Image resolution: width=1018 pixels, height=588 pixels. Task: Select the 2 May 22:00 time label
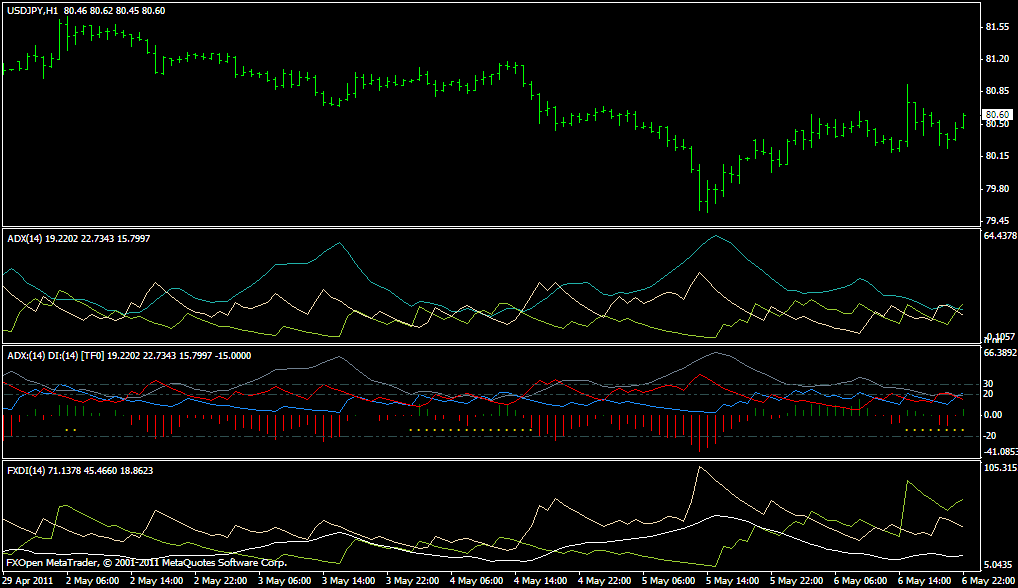[221, 581]
